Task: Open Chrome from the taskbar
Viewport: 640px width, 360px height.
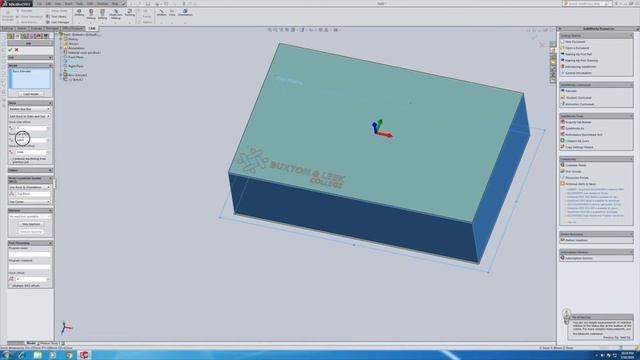Action: click(x=69, y=355)
